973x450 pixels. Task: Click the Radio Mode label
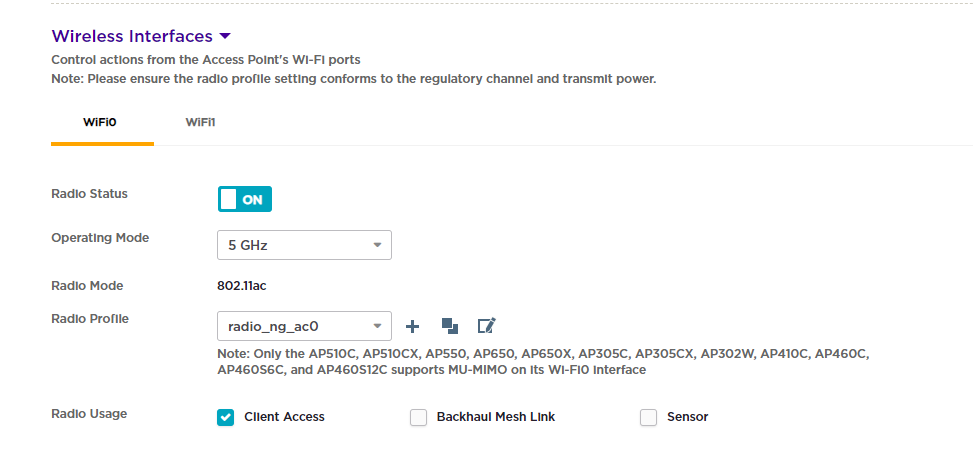(87, 286)
